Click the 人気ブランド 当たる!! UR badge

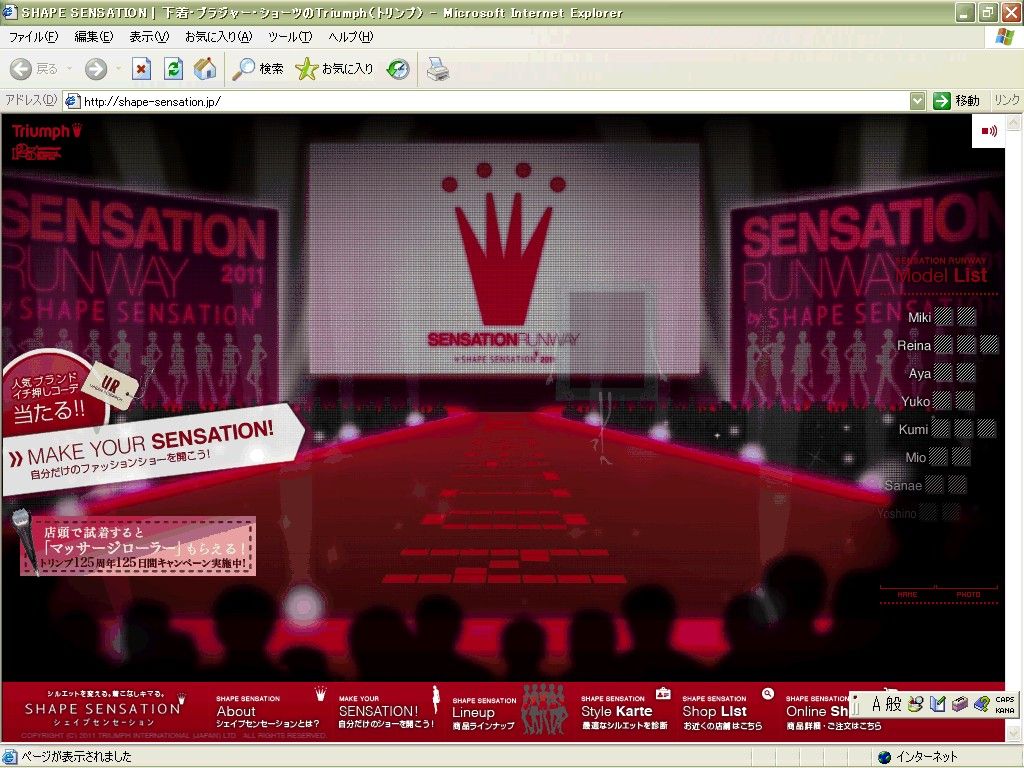56,394
